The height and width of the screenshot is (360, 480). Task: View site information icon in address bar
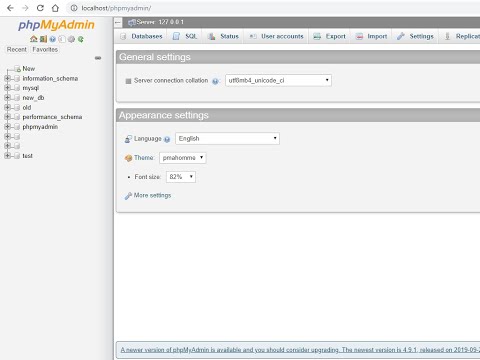coord(74,8)
